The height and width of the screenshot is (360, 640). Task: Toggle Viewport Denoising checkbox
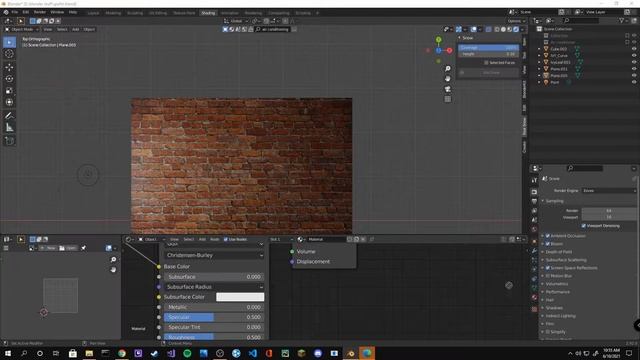[584, 226]
